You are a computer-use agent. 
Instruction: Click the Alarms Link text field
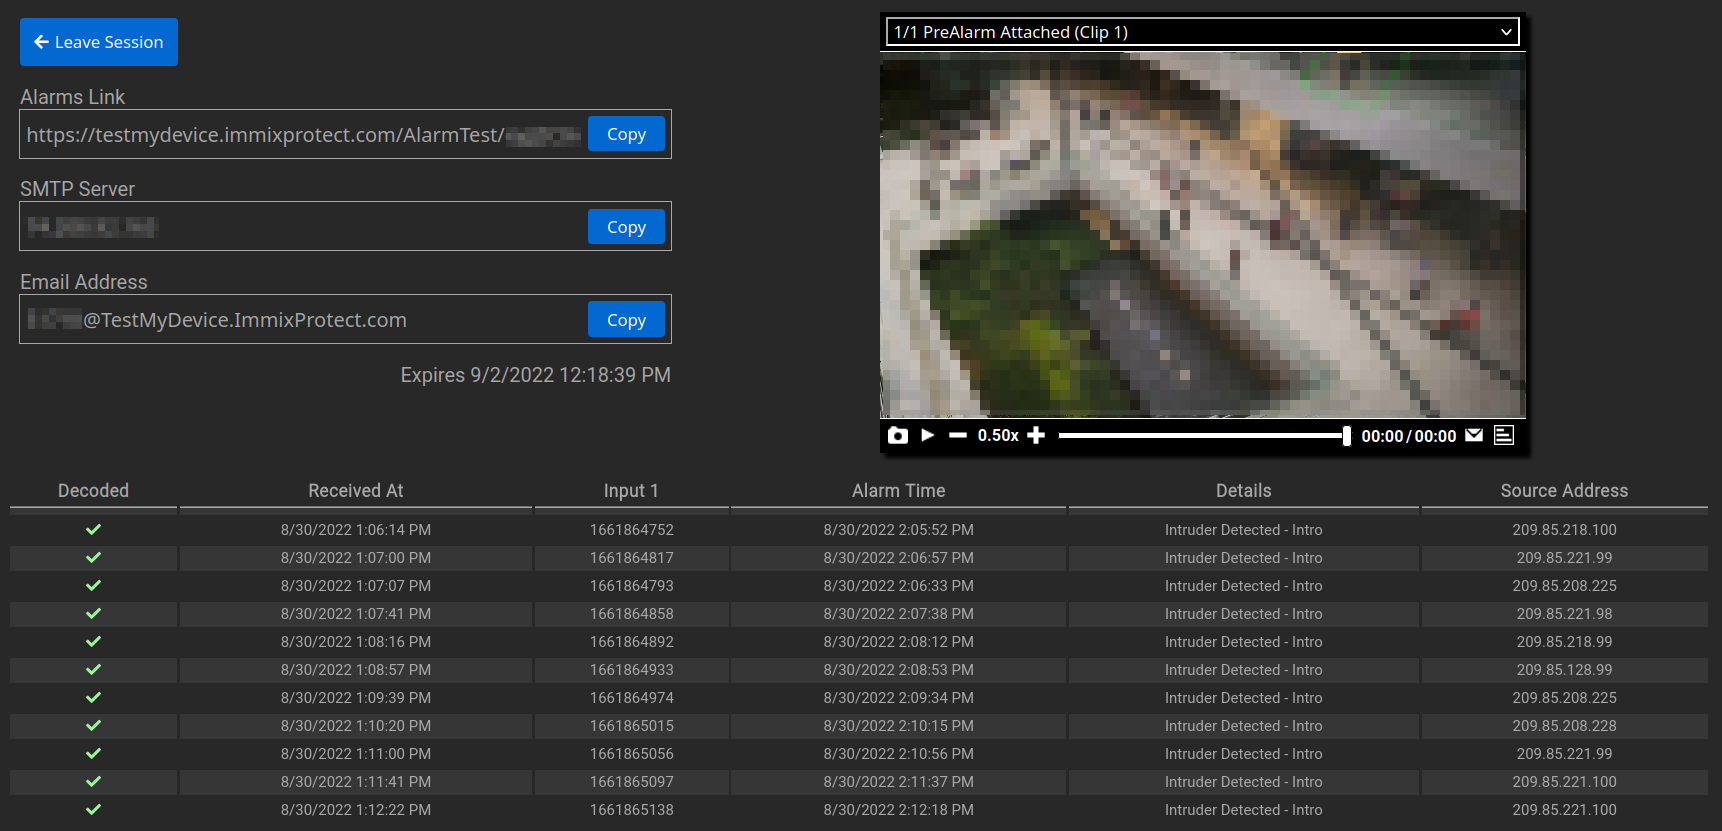click(300, 135)
